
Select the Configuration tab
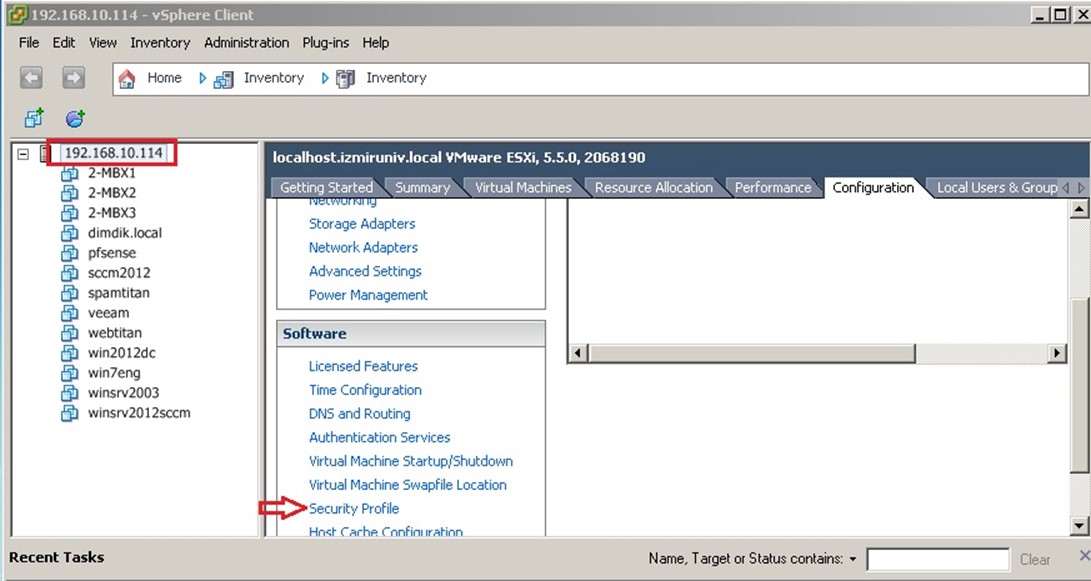[873, 188]
